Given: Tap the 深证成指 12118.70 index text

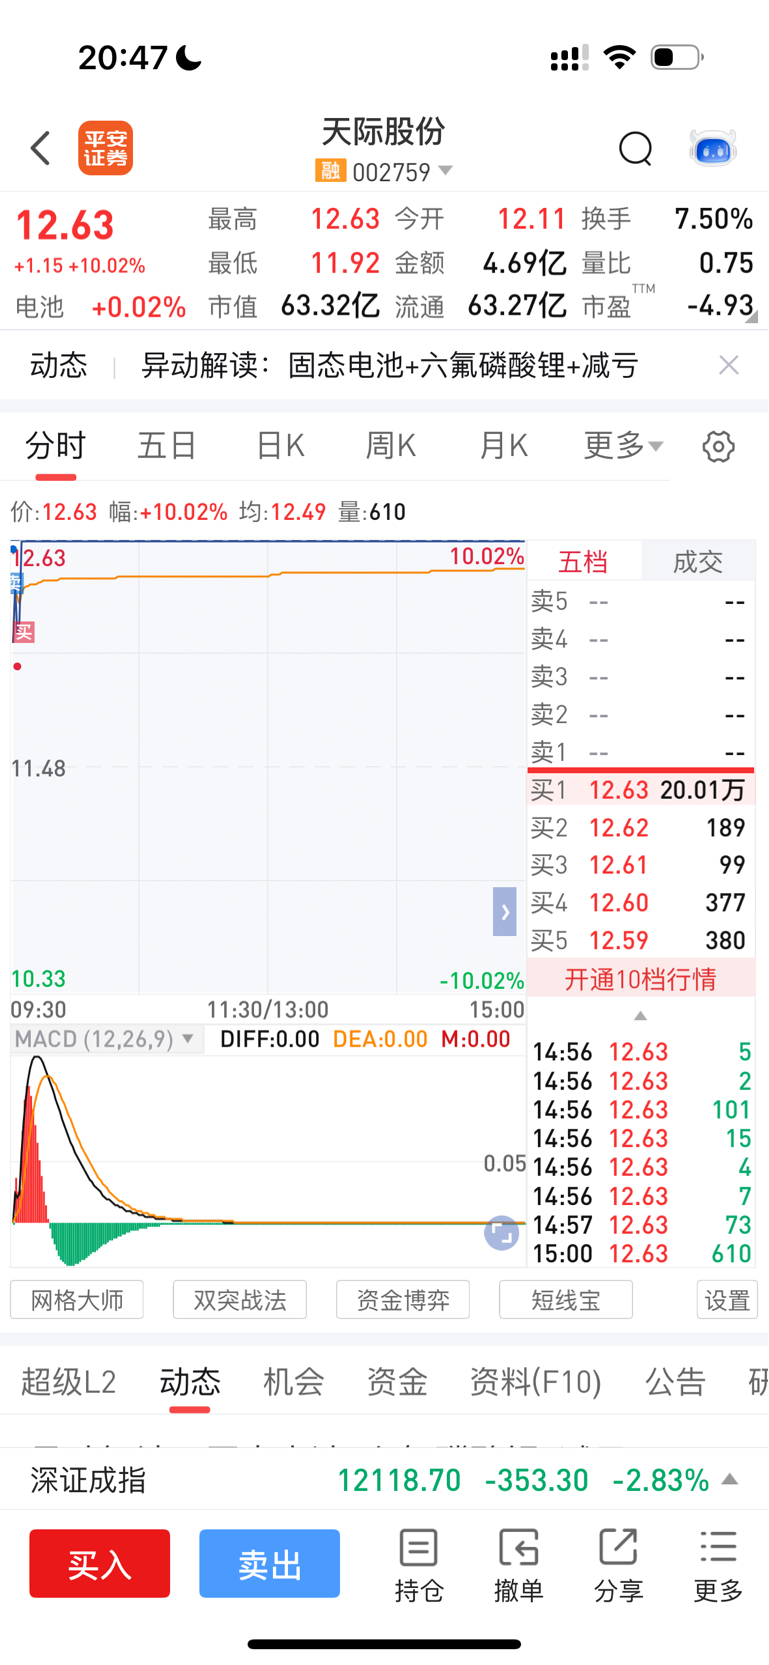Looking at the screenshot, I should 245,1480.
